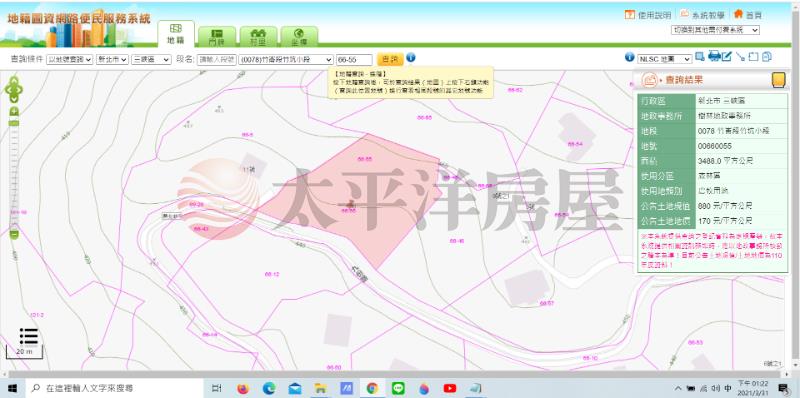Open the NLSC basemap dropdown
The height and width of the screenshot is (398, 800).
(664, 59)
